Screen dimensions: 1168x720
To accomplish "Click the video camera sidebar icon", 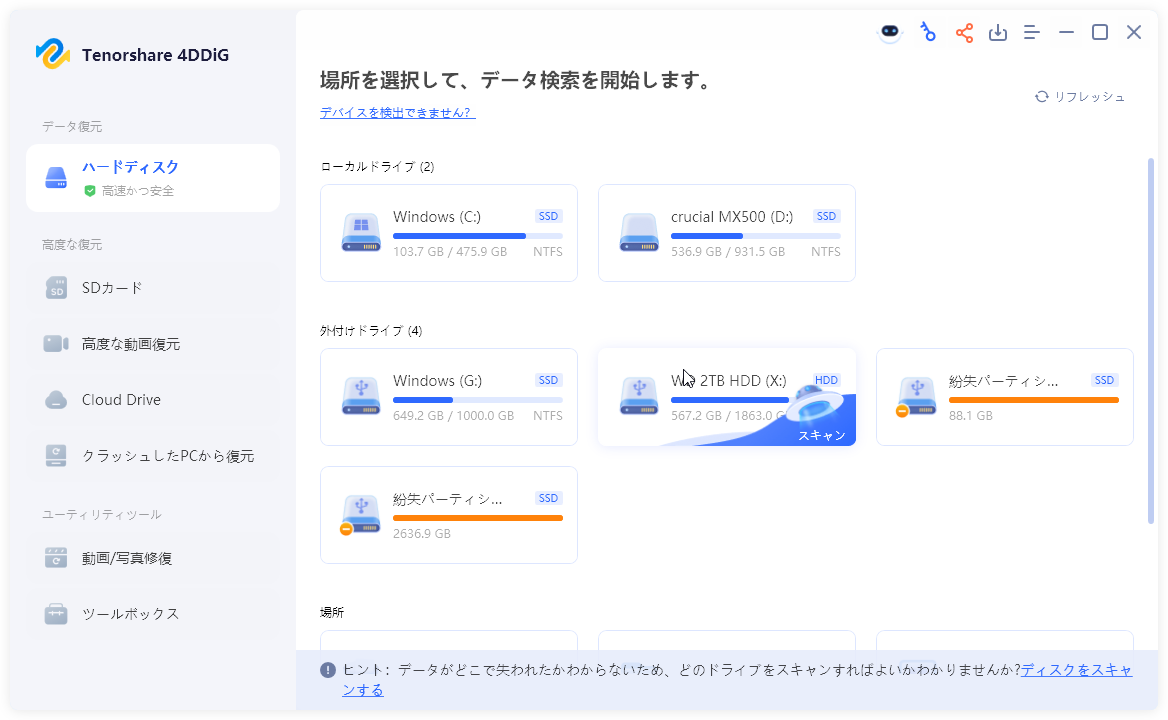I will click(57, 343).
